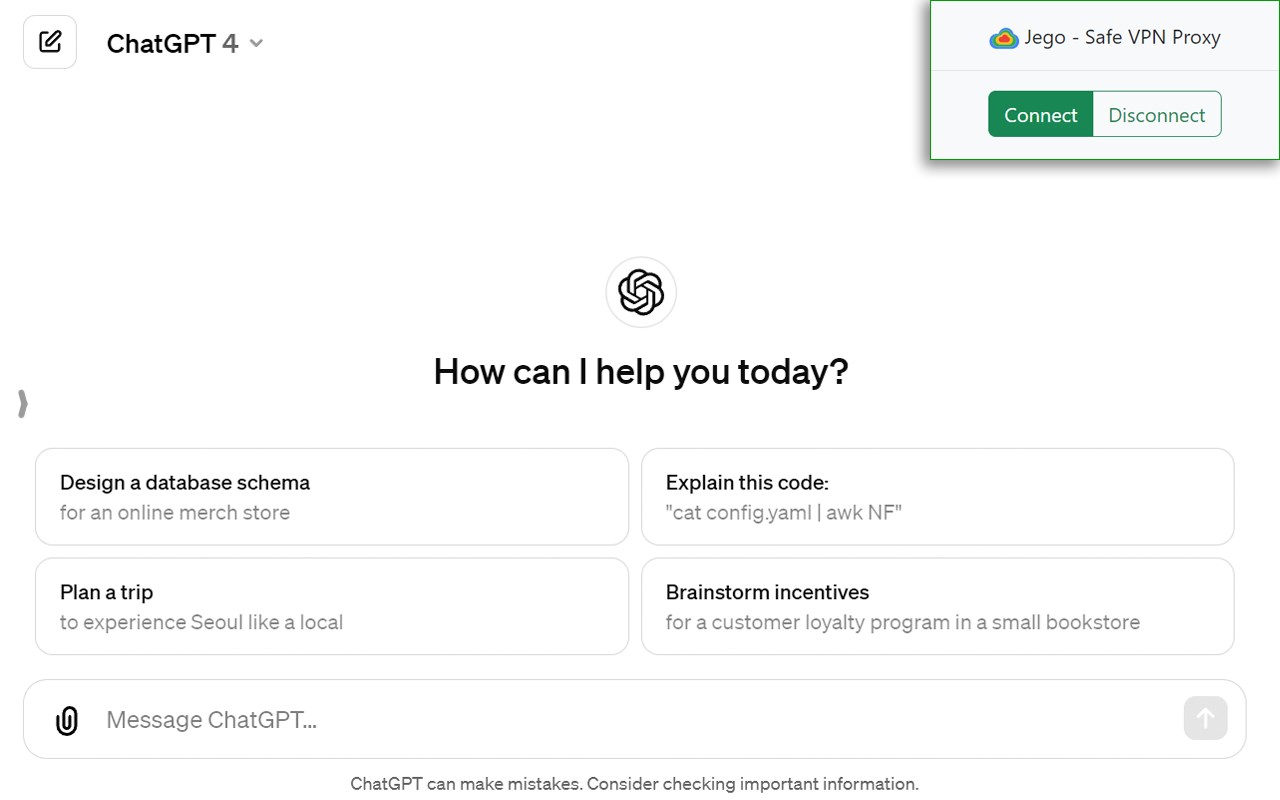This screenshot has height=800, width=1280.
Task: Click the 'to experience Seoul like a local' subtitle
Action: (x=201, y=622)
